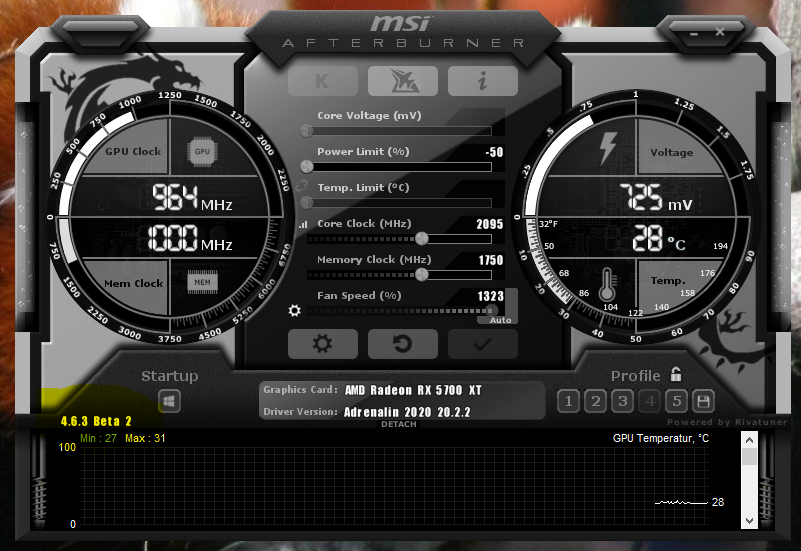
Task: Toggle the link icon beside Temp. Limit
Action: click(302, 186)
